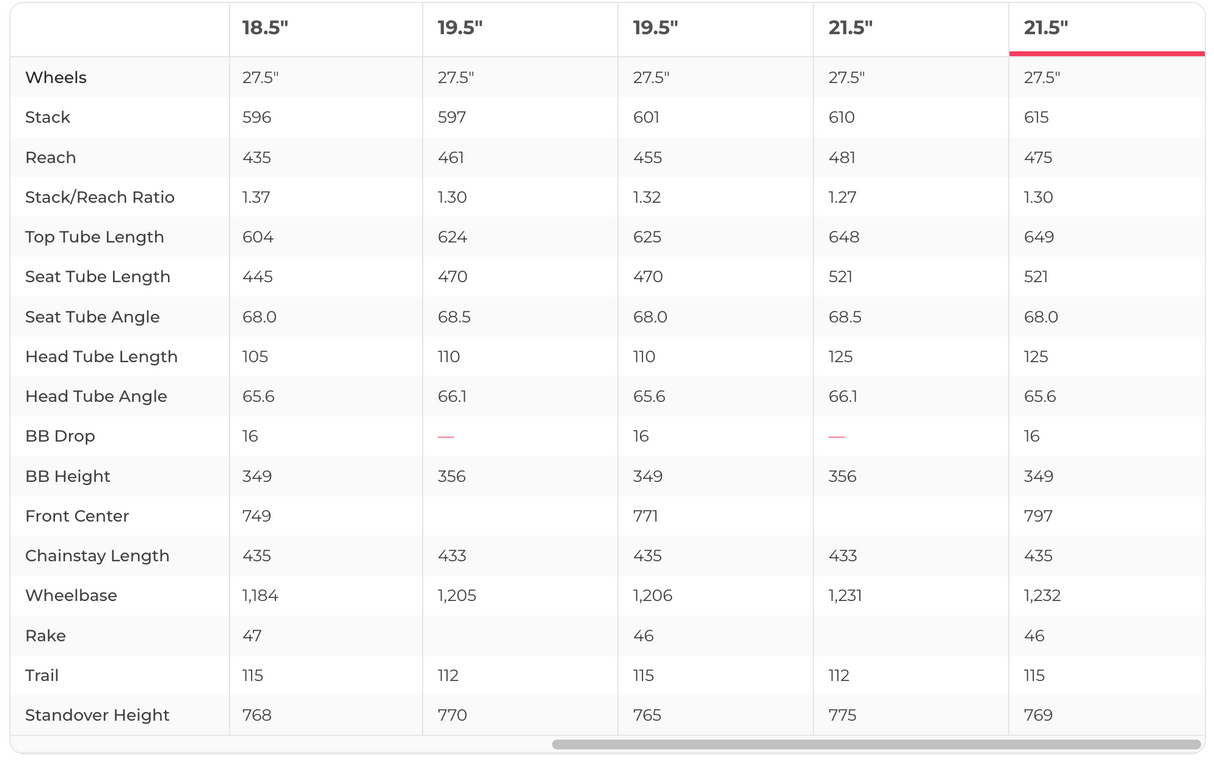This screenshot has height=761, width=1214.
Task: Select the Stack value 615
Action: [1036, 117]
